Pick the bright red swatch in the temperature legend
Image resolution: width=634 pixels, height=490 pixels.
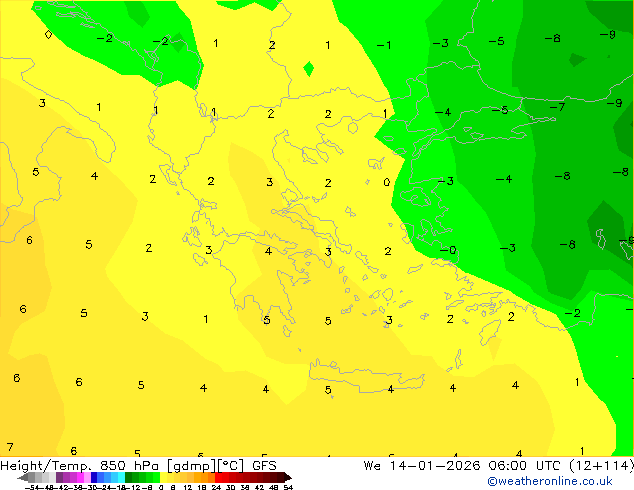click(x=218, y=477)
